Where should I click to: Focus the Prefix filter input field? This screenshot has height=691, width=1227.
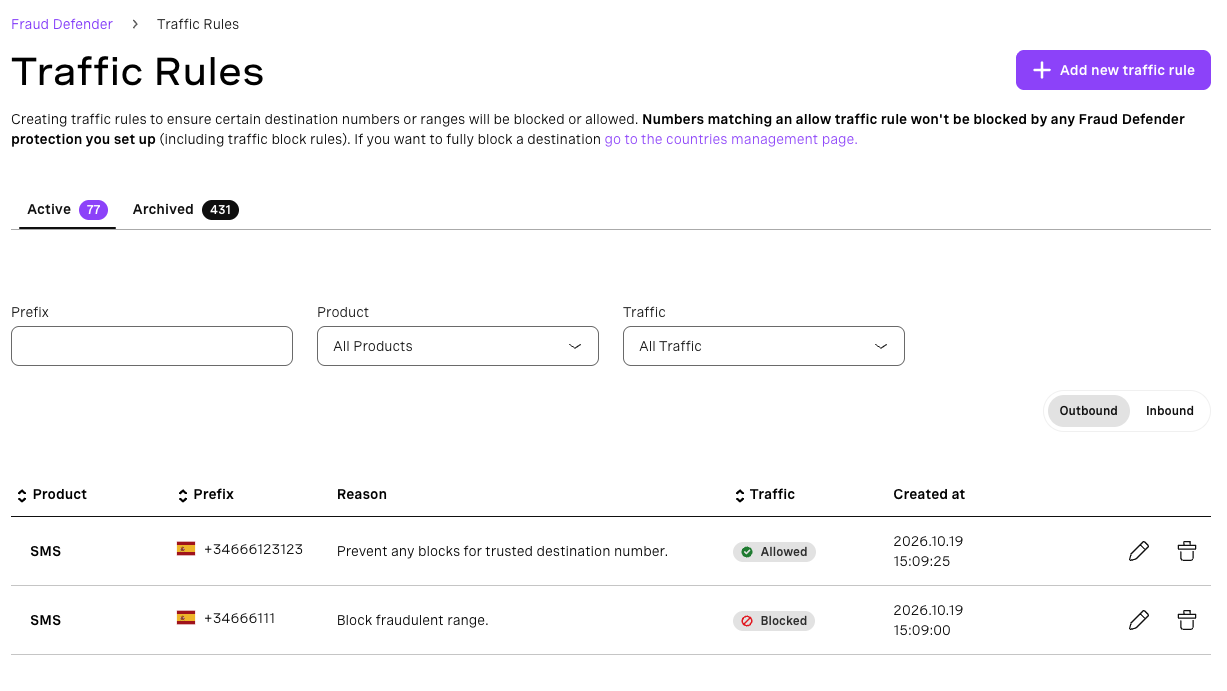point(152,346)
